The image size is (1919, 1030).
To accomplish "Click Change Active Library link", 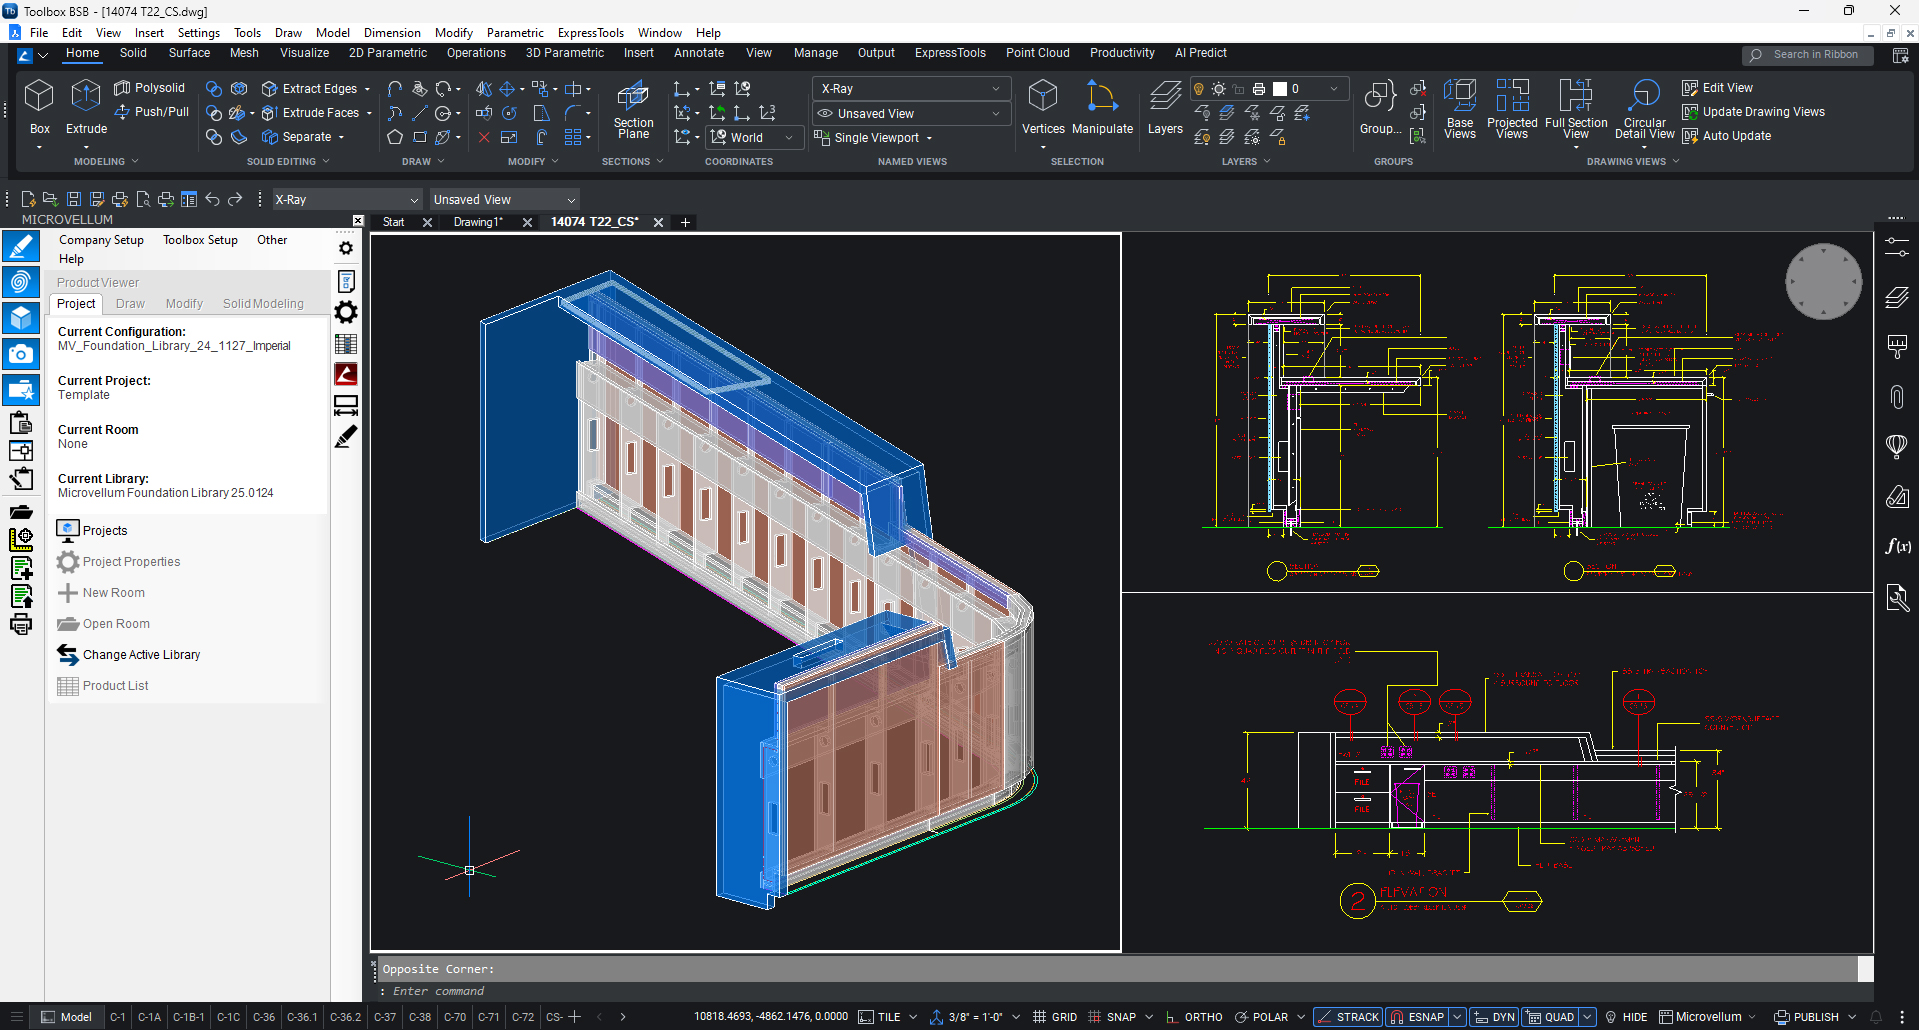I will 141,655.
